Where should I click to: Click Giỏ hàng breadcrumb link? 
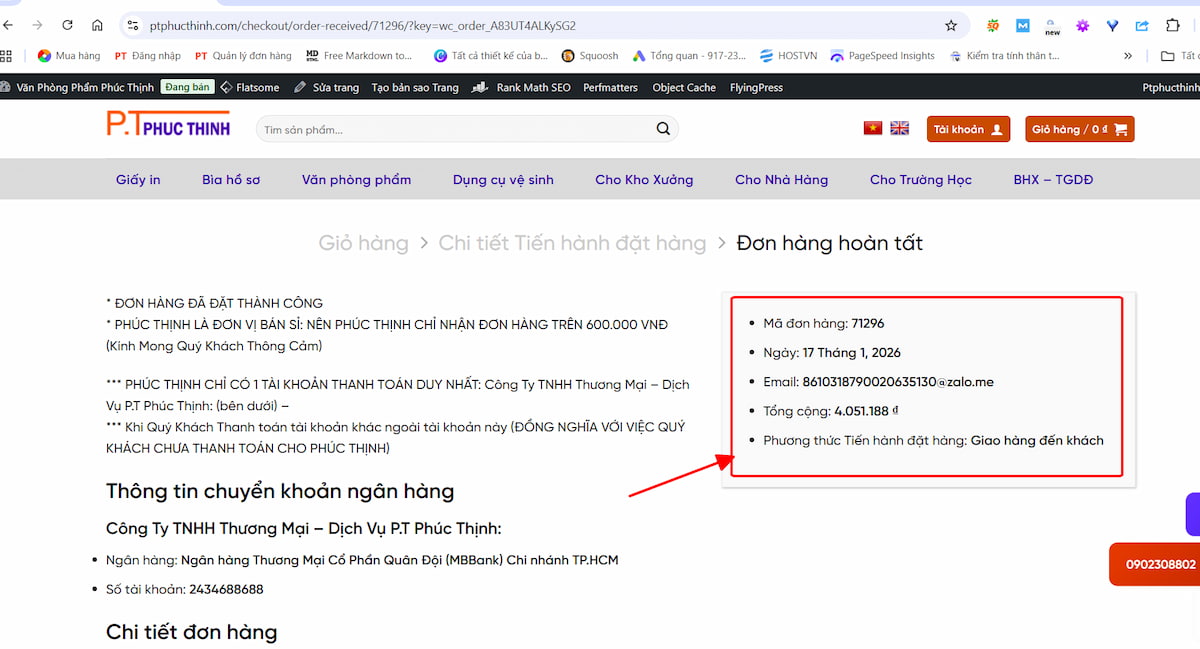[363, 243]
